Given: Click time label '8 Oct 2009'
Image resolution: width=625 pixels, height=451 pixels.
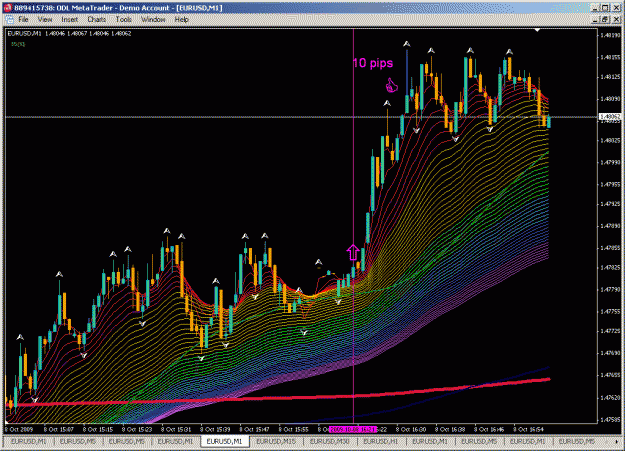Looking at the screenshot, I should click(x=20, y=429).
